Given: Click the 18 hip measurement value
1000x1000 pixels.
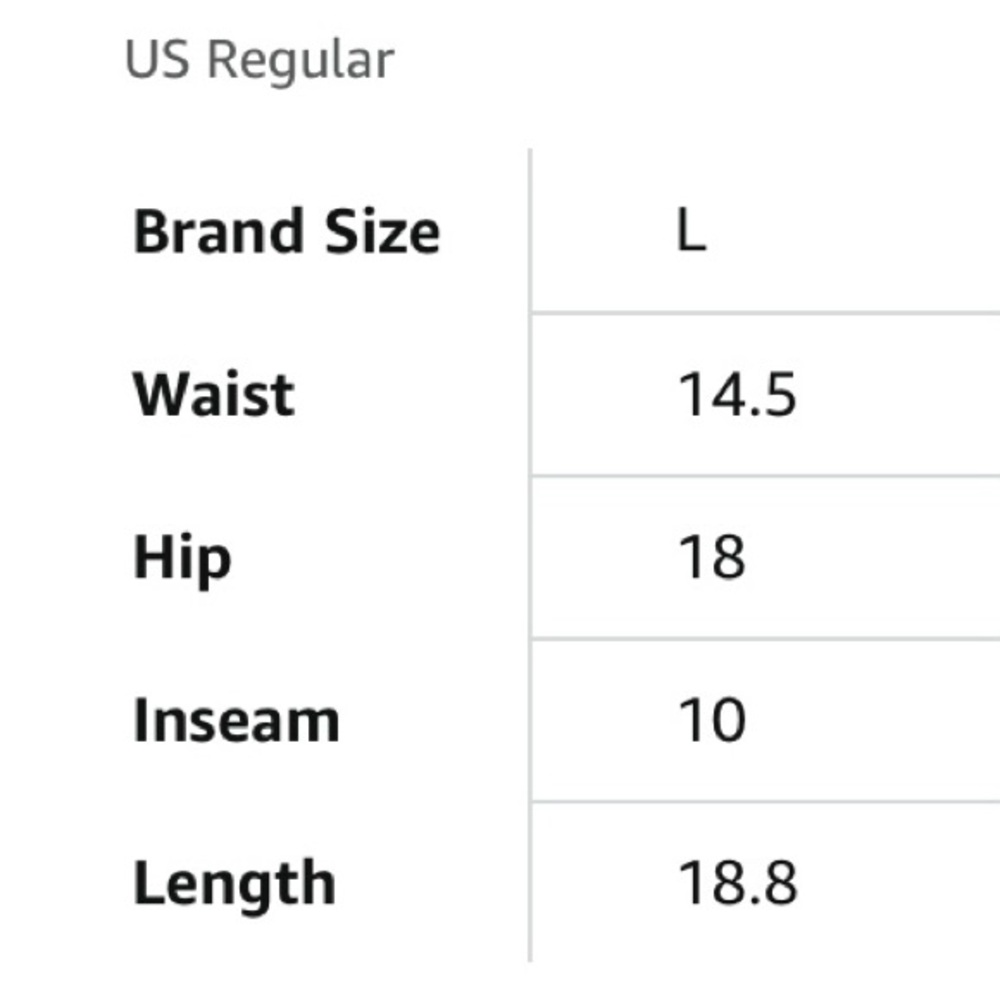Looking at the screenshot, I should [712, 557].
